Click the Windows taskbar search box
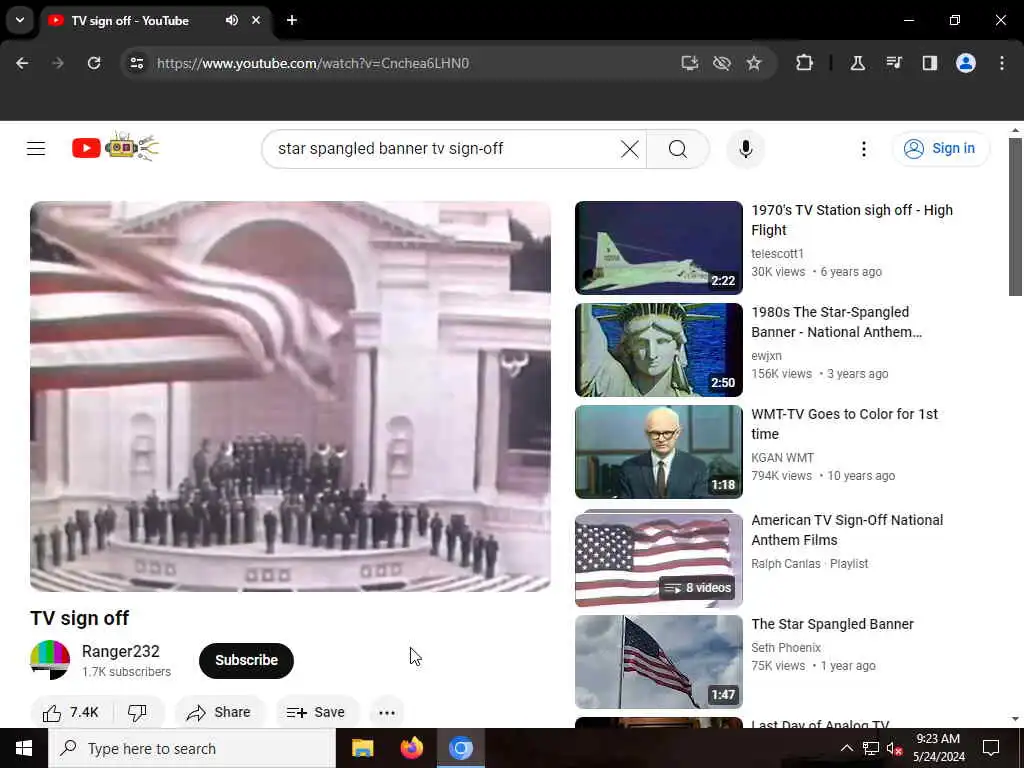The width and height of the screenshot is (1024, 768). pos(192,748)
